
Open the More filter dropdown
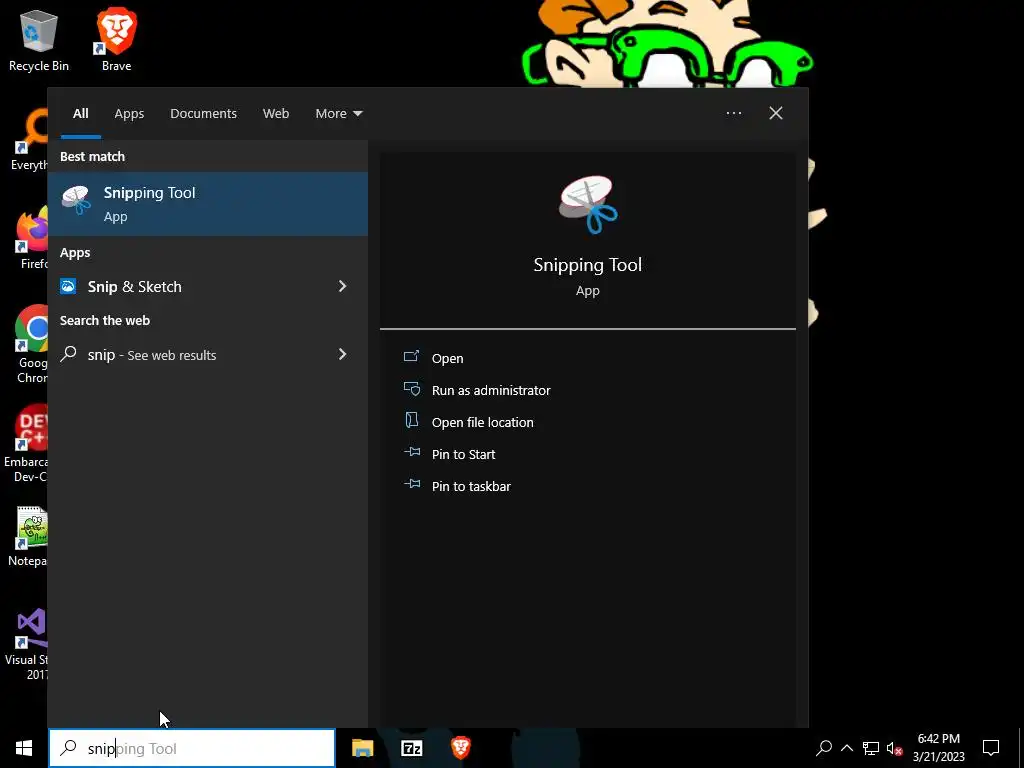[338, 114]
